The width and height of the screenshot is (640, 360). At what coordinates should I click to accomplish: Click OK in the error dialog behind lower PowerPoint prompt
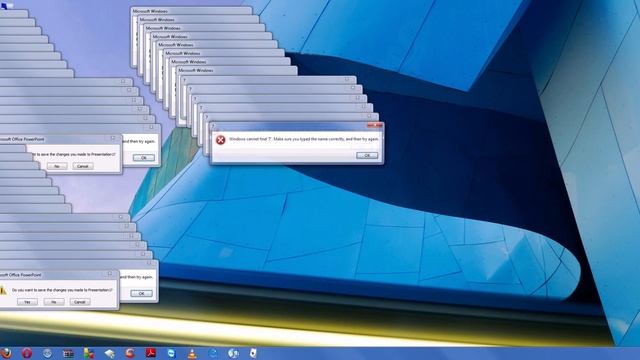coord(141,293)
